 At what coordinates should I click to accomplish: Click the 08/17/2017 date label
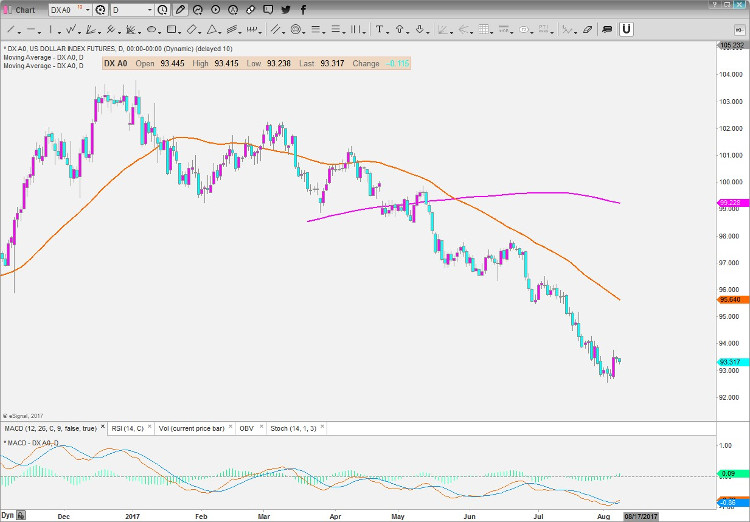[x=639, y=516]
